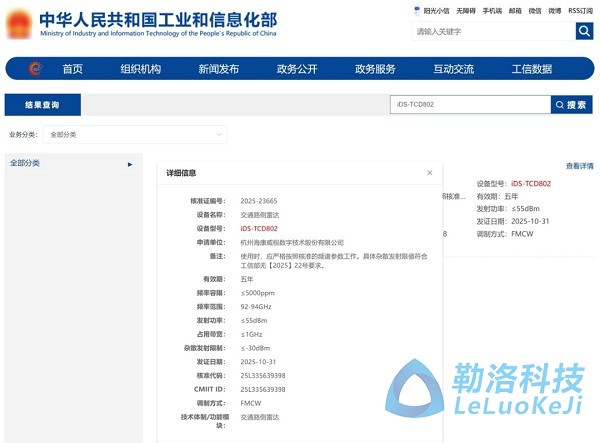
Task: Close the 详细信息 dialog with X
Action: [x=430, y=173]
